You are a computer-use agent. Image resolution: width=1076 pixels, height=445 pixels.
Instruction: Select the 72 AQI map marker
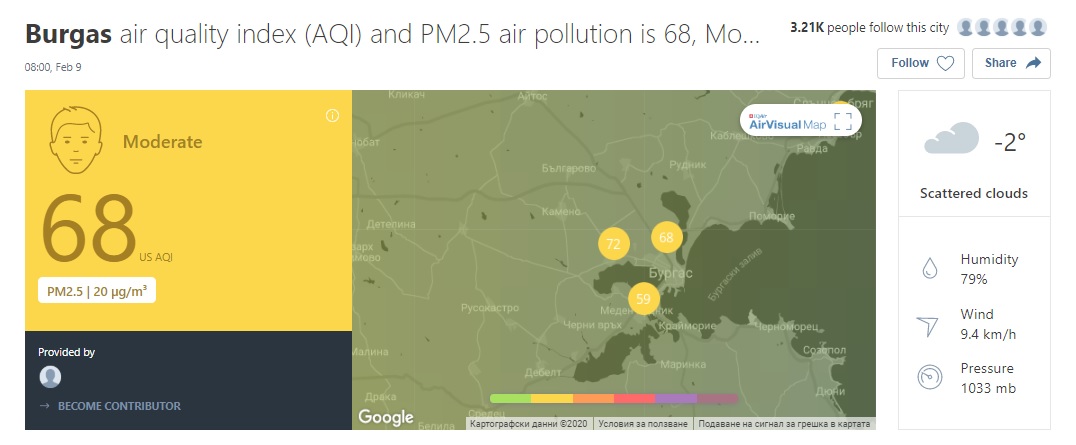pyautogui.click(x=613, y=244)
